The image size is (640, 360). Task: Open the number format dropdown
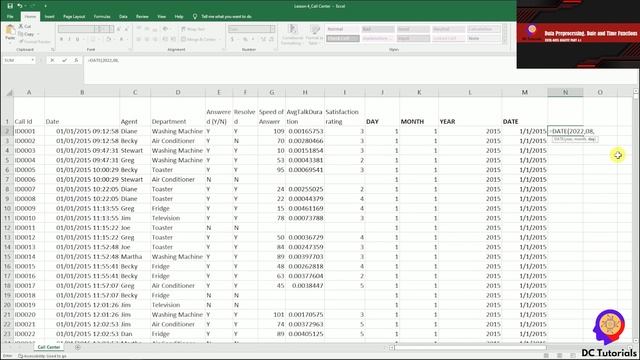point(272,29)
